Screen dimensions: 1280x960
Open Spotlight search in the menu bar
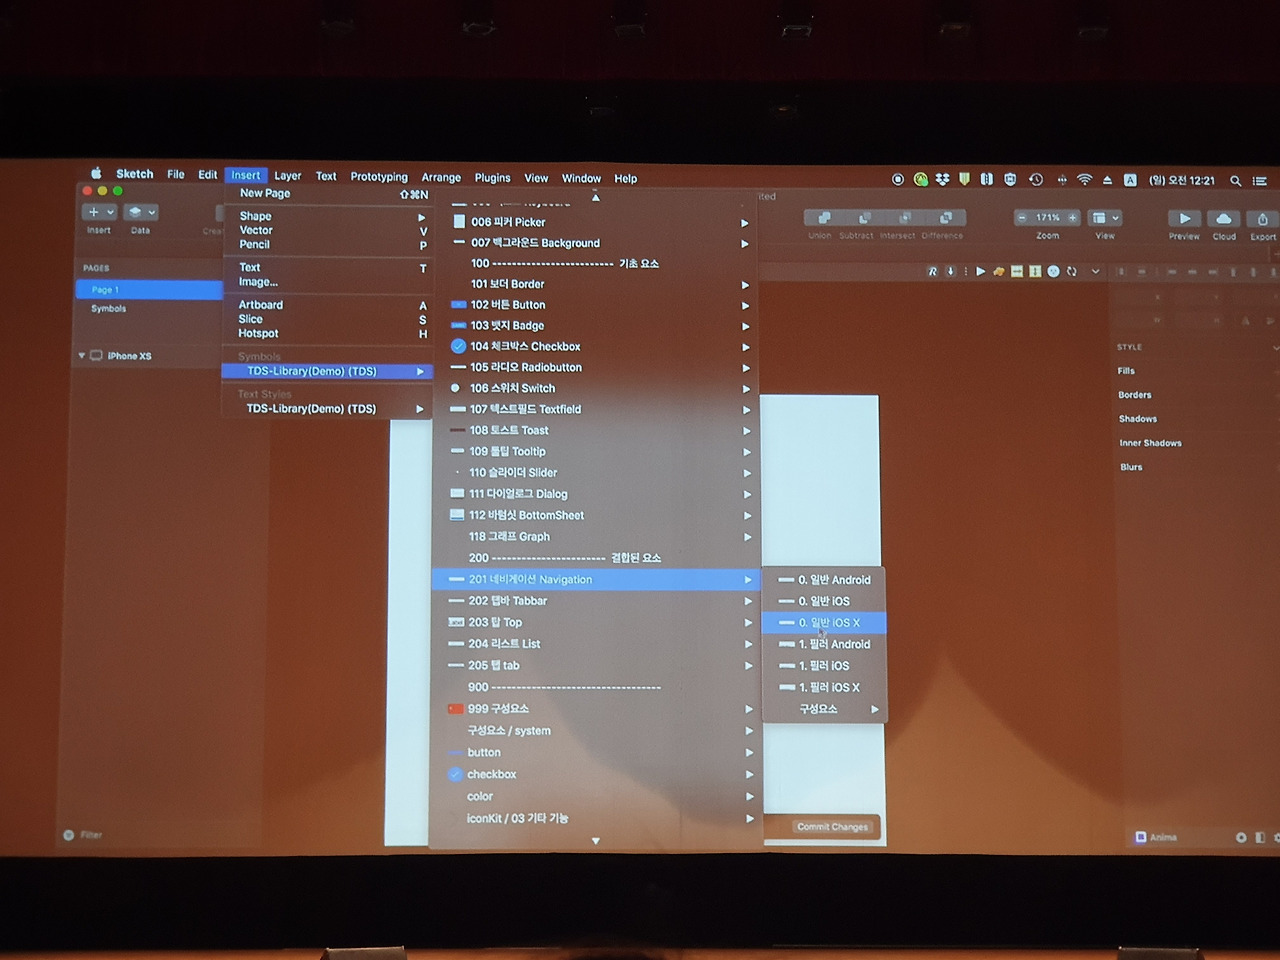pos(1236,181)
